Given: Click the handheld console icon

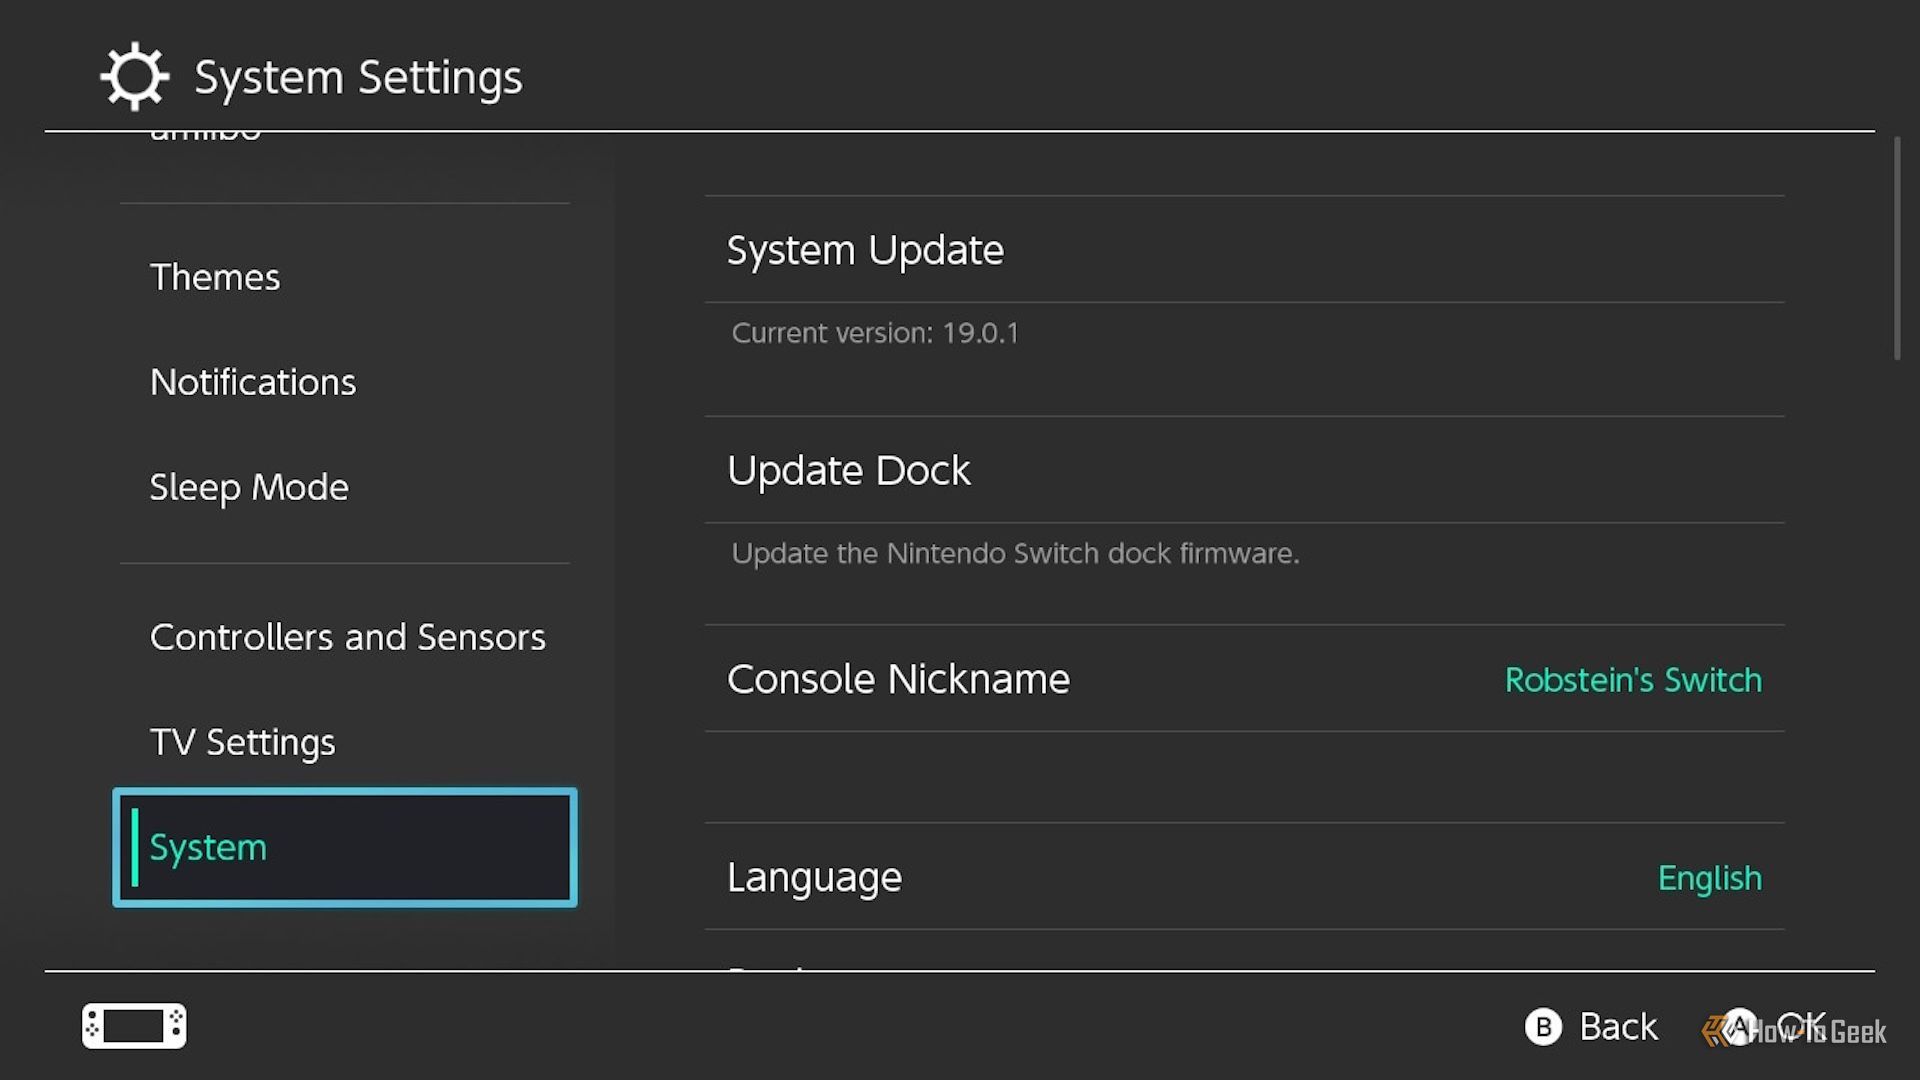Looking at the screenshot, I should 134,1026.
